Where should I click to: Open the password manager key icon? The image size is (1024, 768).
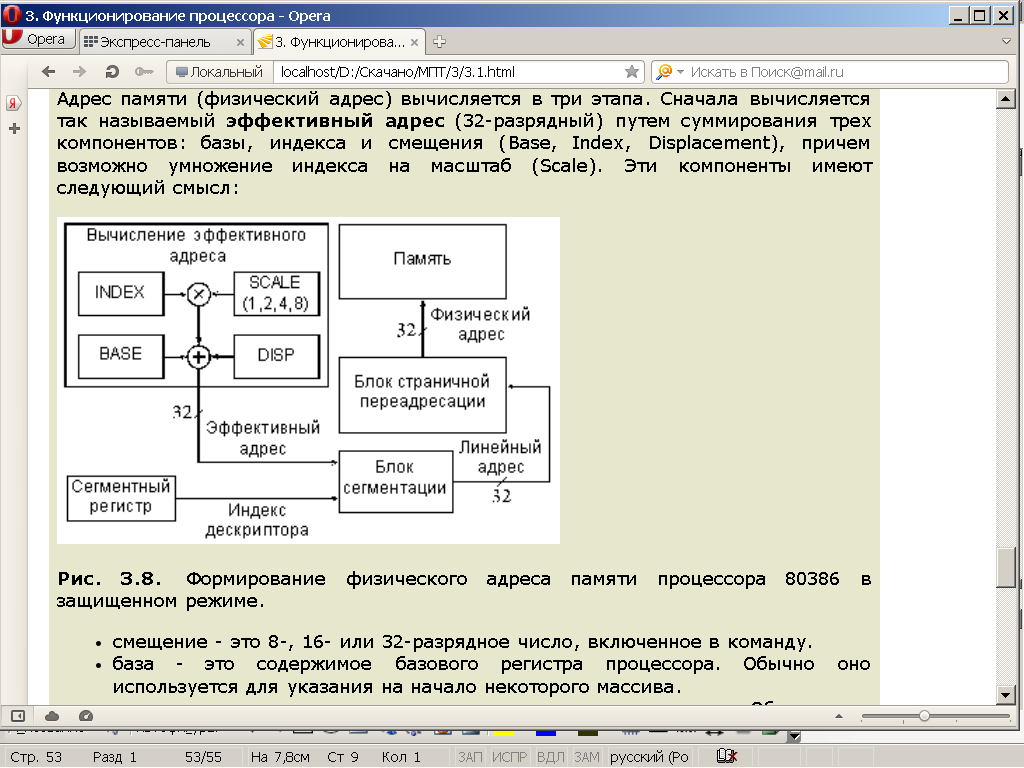[144, 72]
